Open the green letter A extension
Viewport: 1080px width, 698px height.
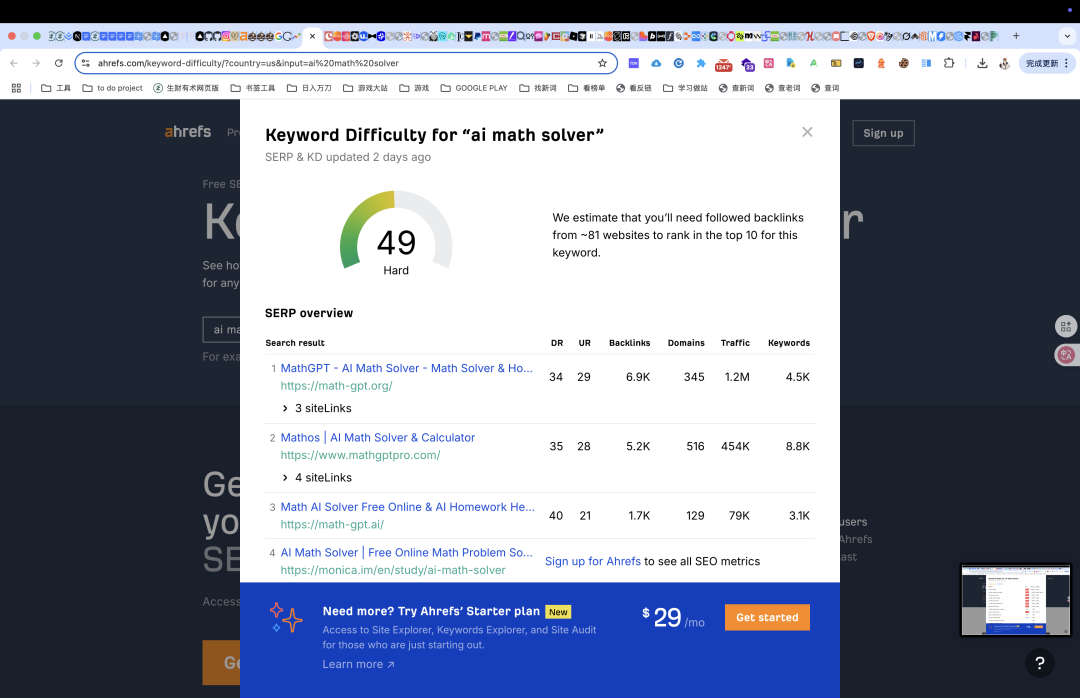point(813,63)
